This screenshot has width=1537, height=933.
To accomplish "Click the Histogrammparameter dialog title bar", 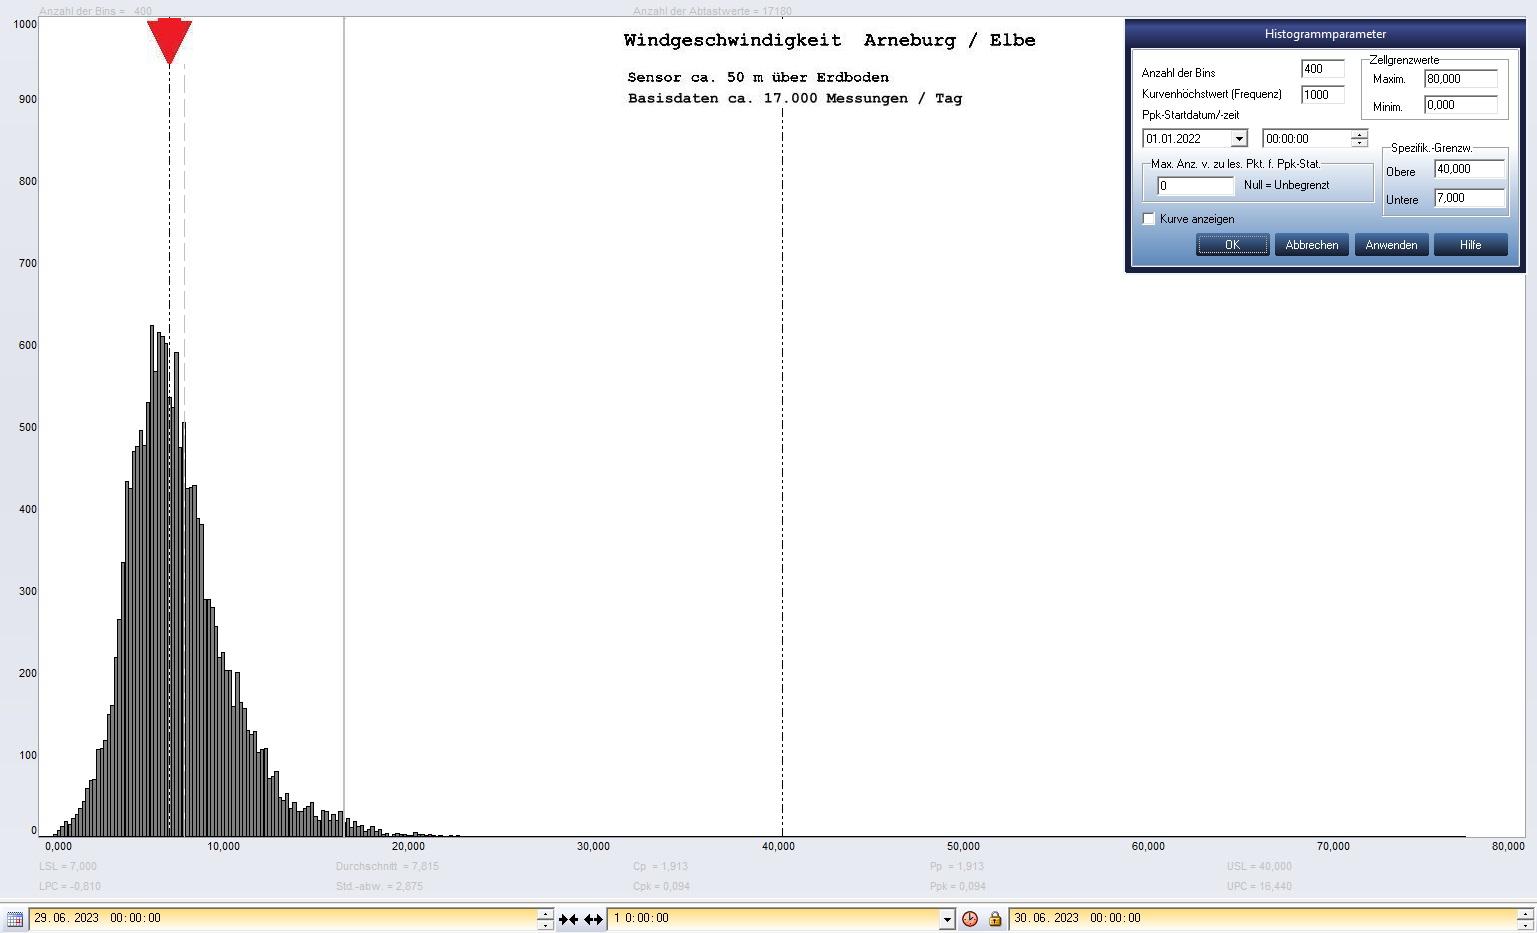I will pyautogui.click(x=1325, y=34).
